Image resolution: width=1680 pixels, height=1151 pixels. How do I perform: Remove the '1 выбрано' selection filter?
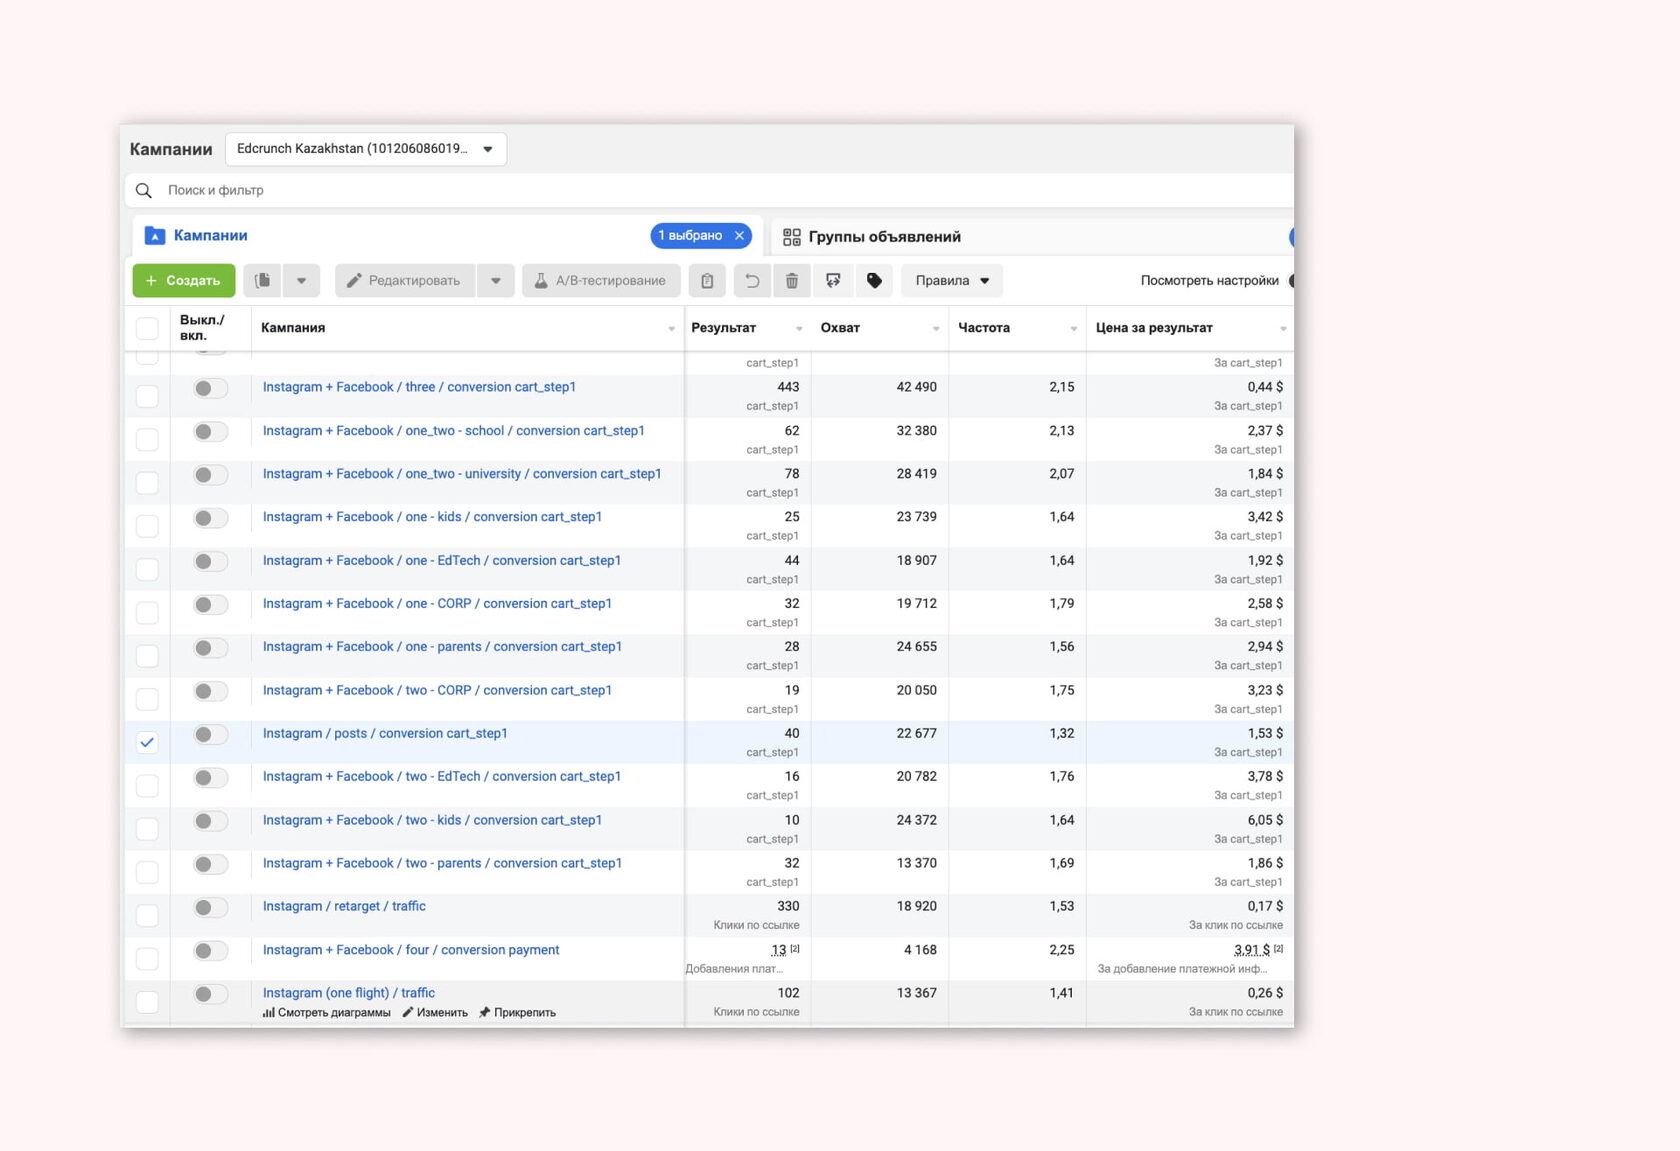(740, 236)
